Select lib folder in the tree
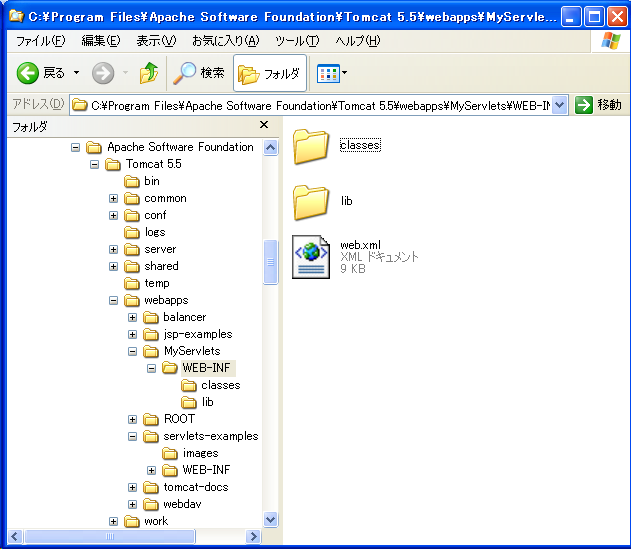 [197, 402]
